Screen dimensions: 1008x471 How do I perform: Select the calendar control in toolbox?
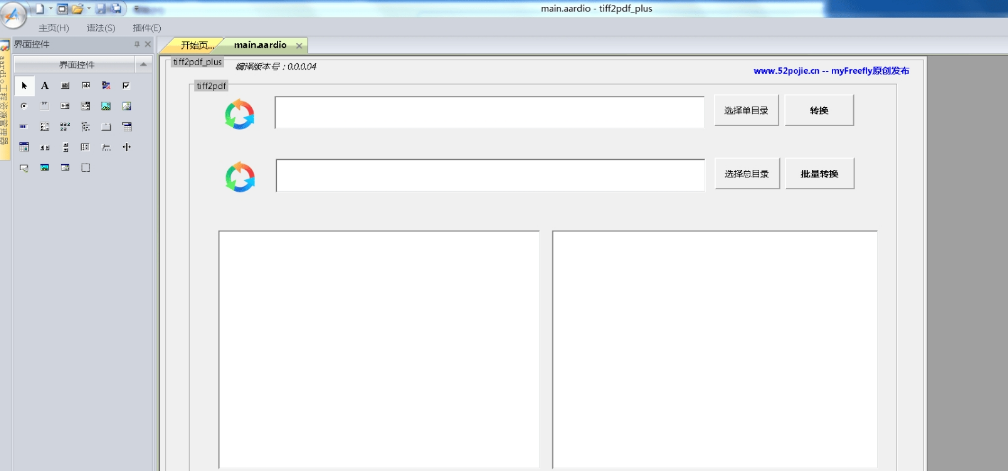pos(24,147)
